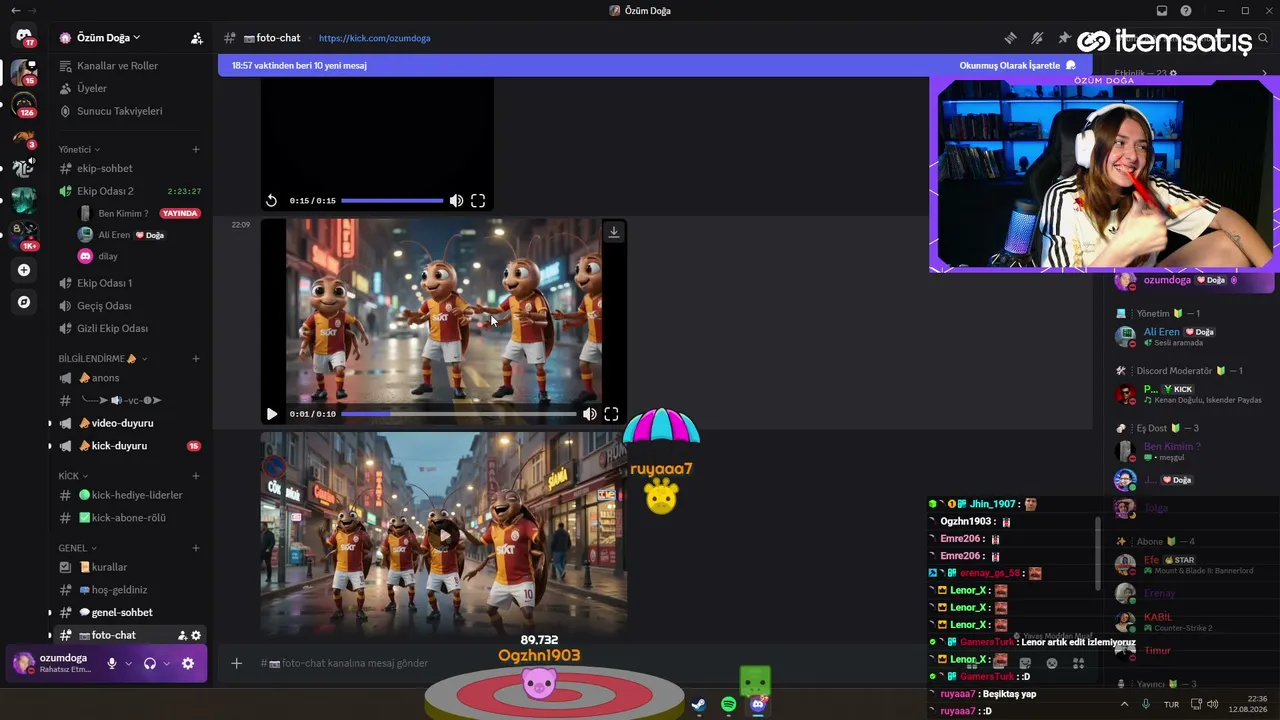This screenshot has height=720, width=1280.
Task: Open the threads icon in channel header
Action: (1010, 38)
